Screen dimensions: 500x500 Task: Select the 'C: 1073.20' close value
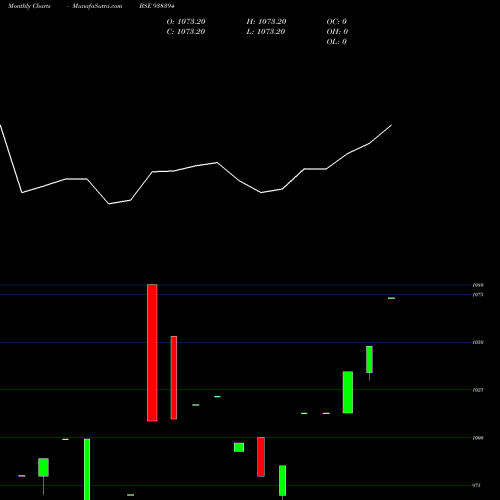click(x=186, y=32)
